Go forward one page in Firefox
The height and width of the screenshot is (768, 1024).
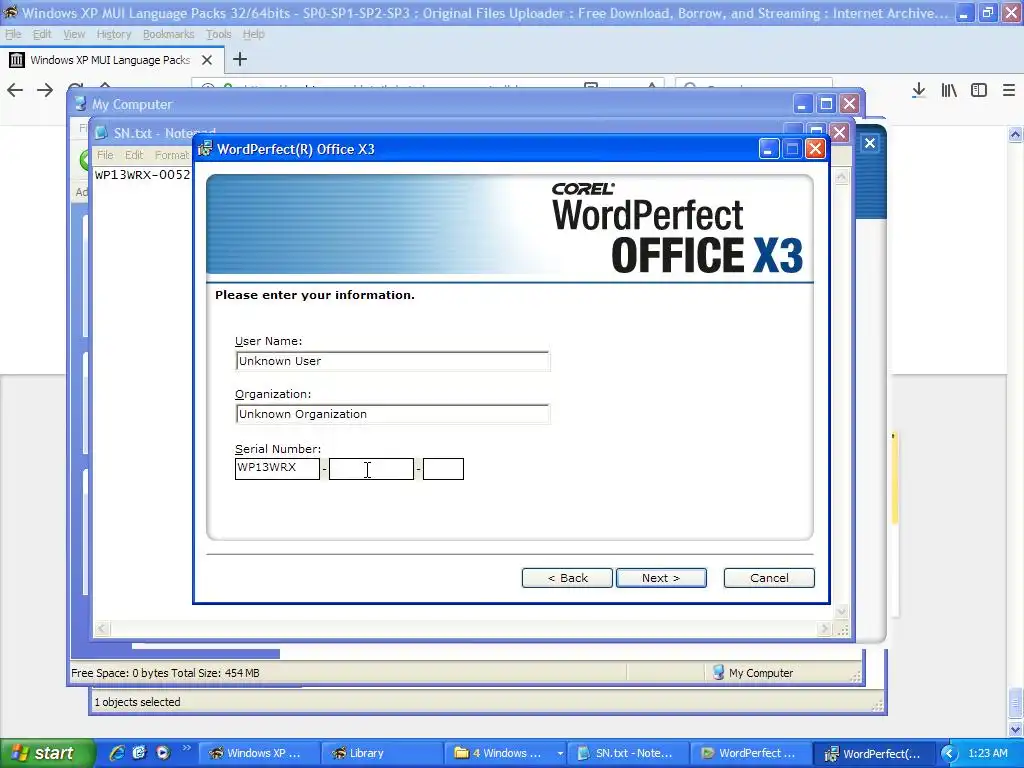[45, 90]
